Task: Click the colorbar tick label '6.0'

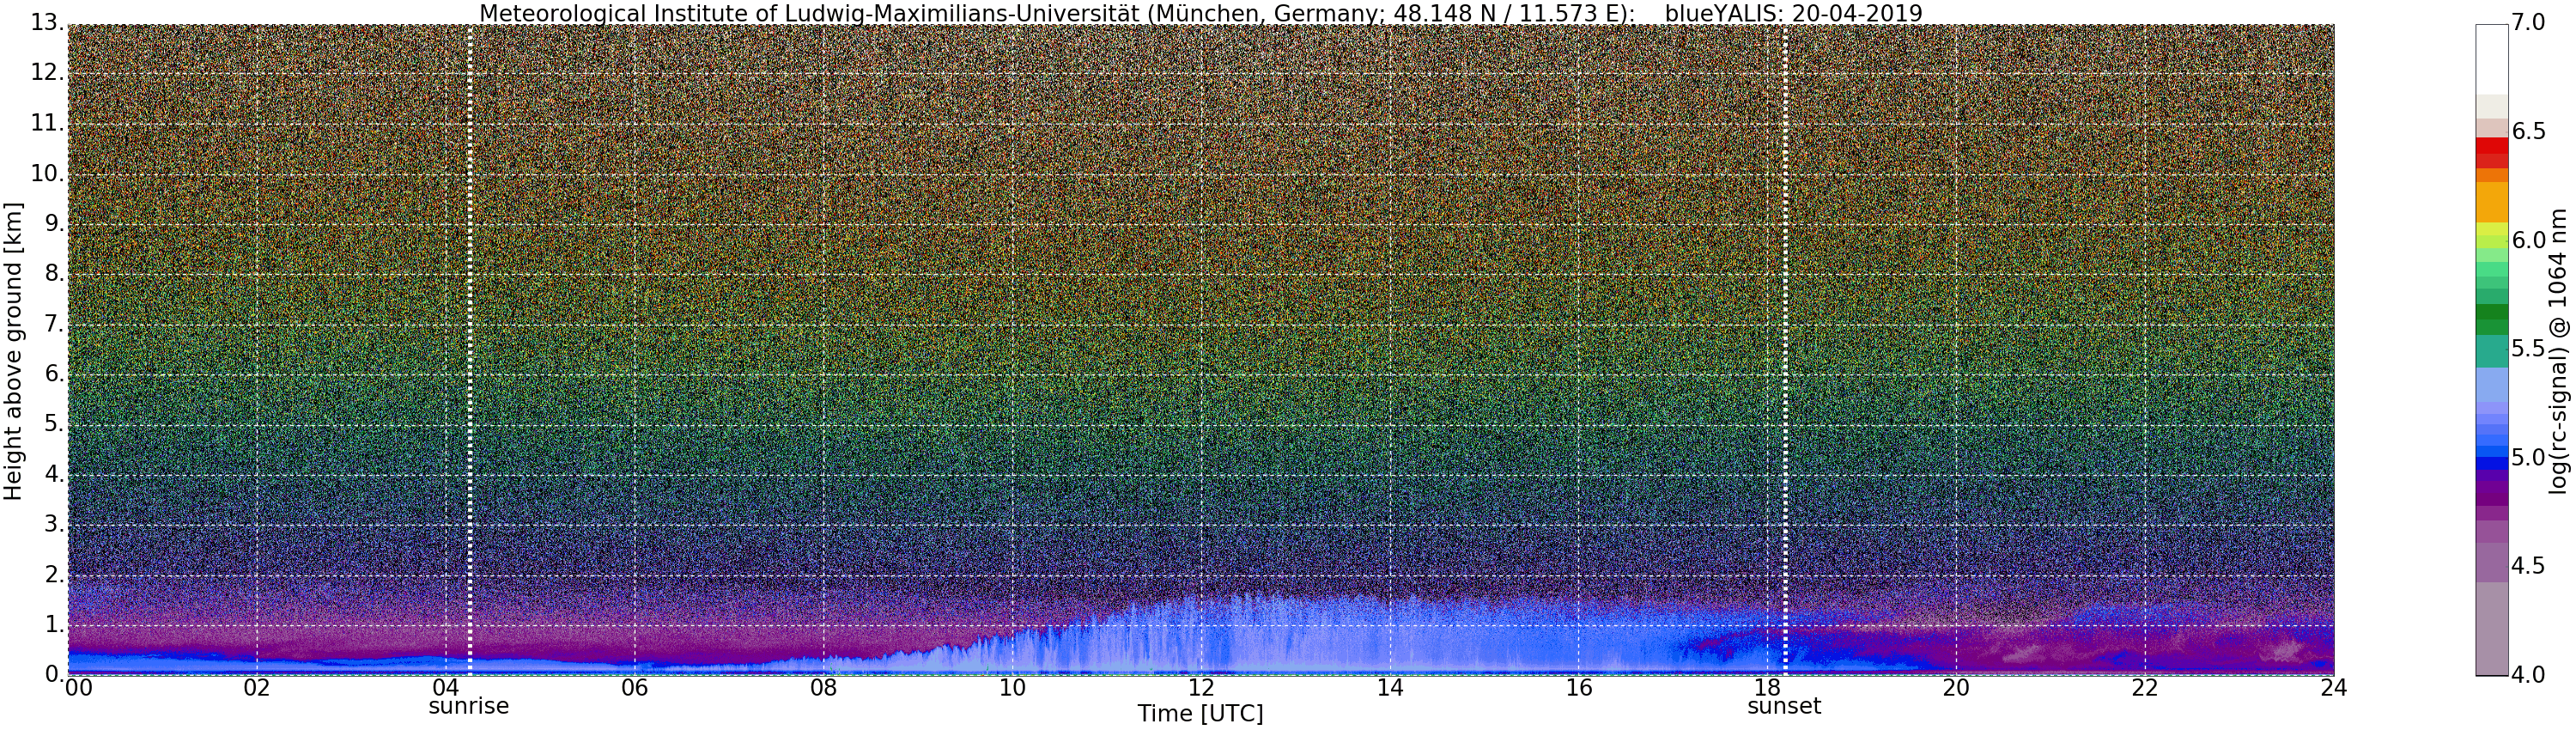Action: (x=2529, y=240)
